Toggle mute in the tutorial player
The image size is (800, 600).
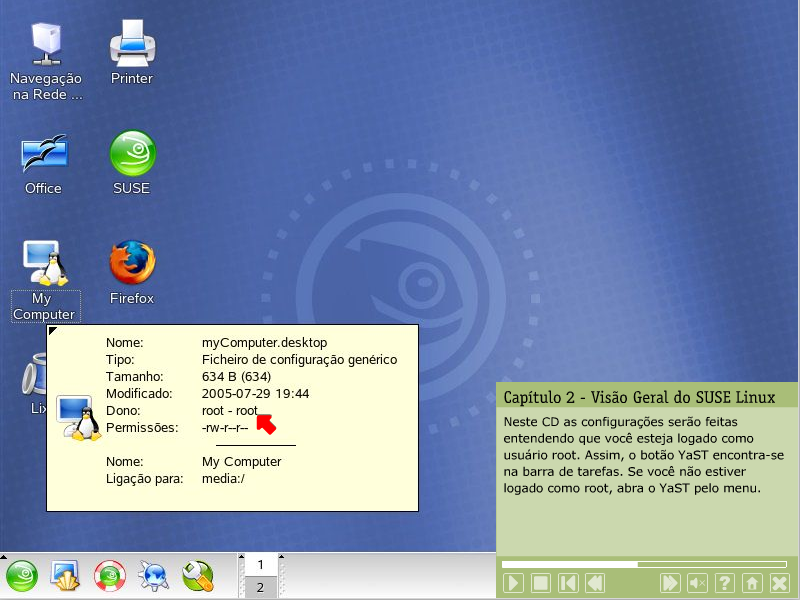pyautogui.click(x=698, y=583)
